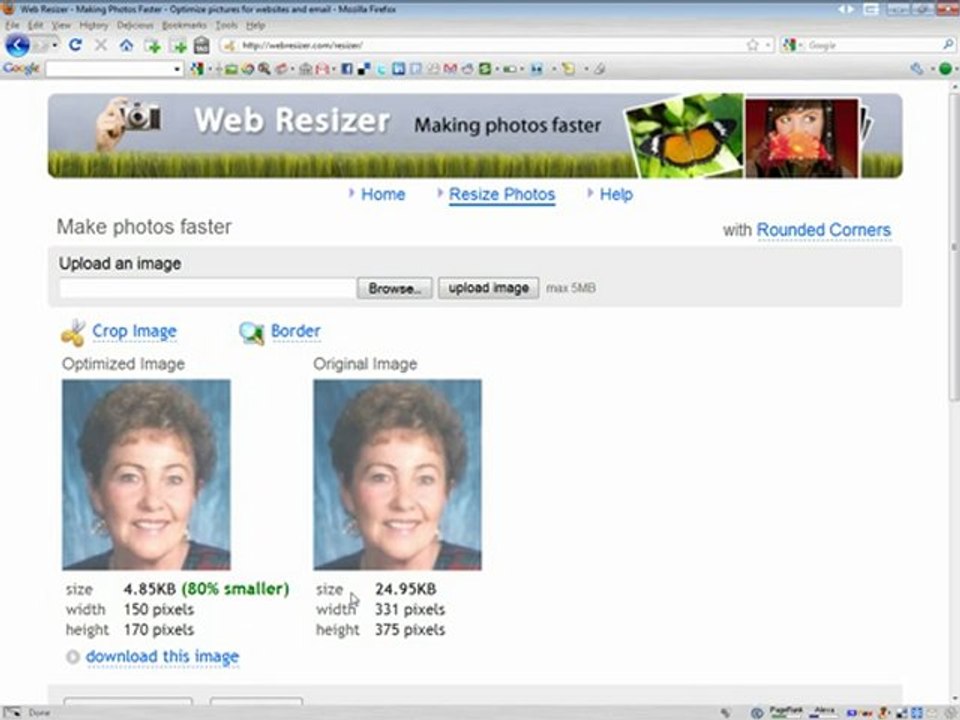Open the back/forward history dropdown arrow
960x720 pixels.
click(55, 45)
